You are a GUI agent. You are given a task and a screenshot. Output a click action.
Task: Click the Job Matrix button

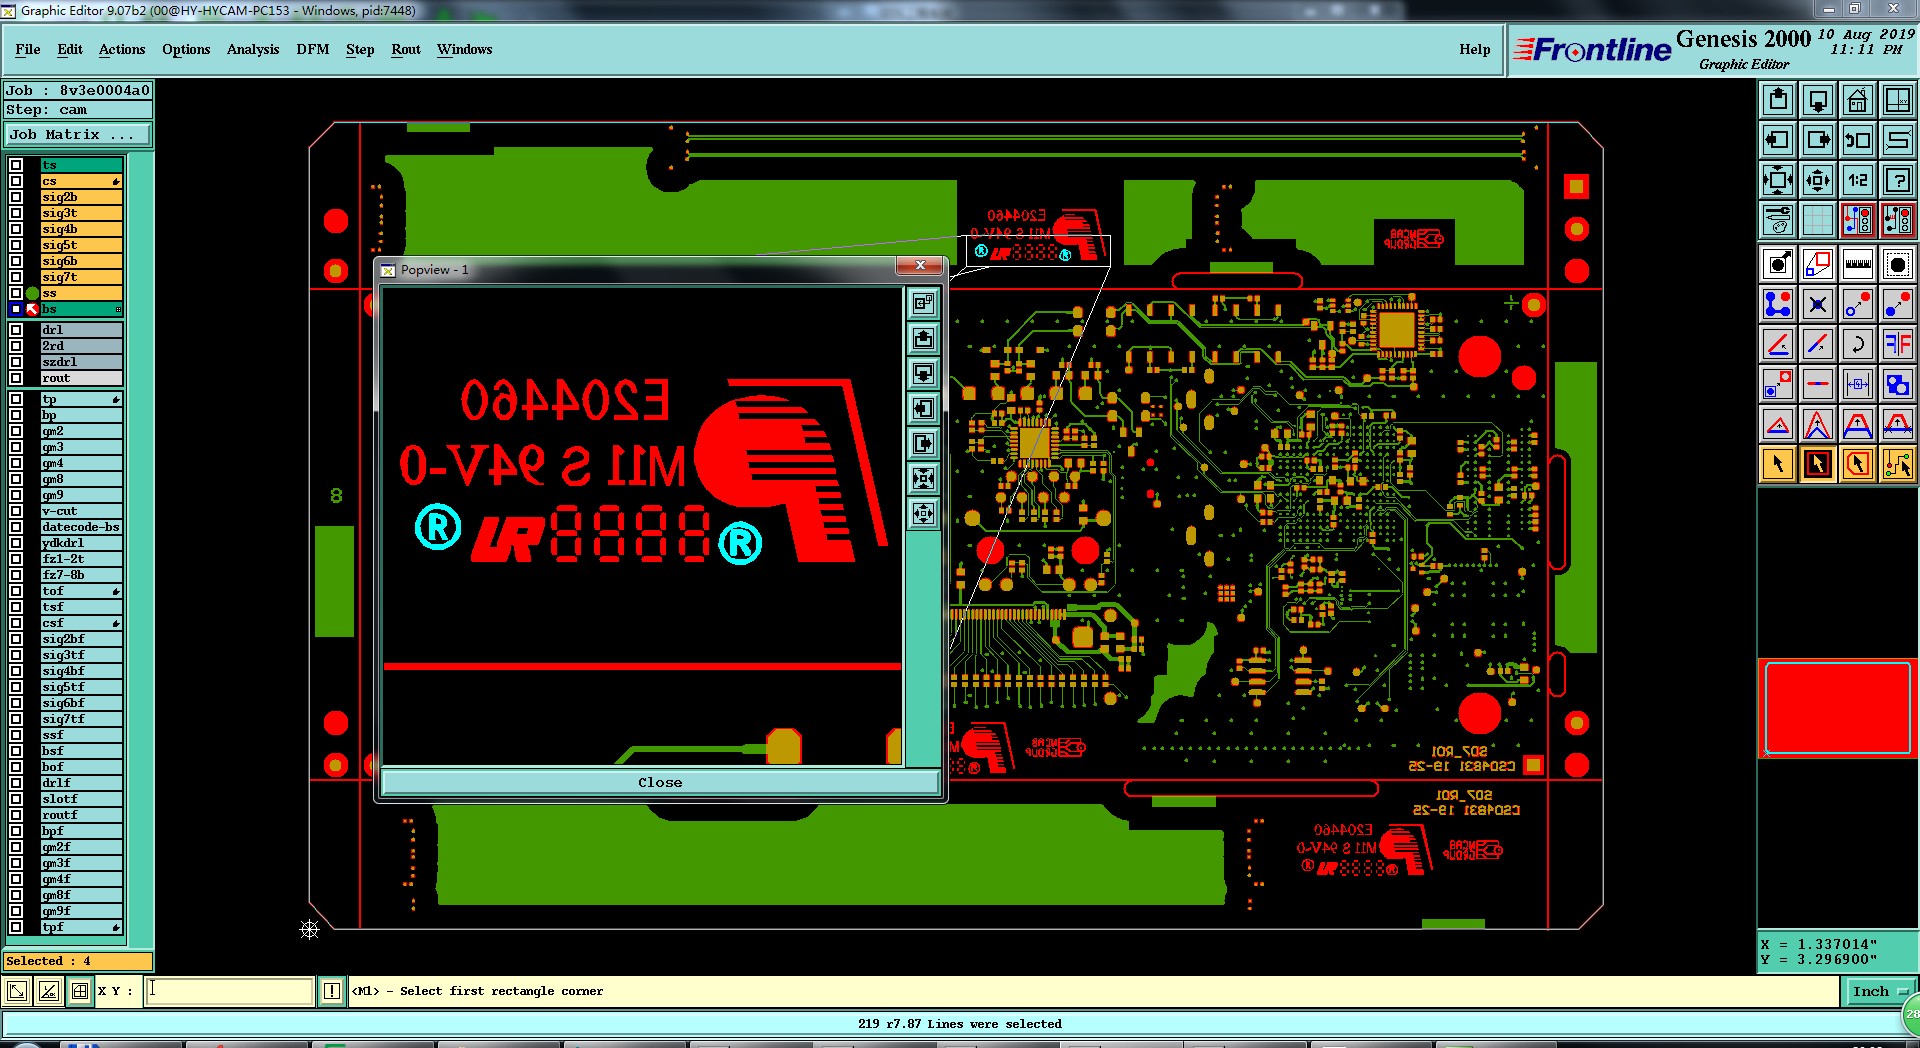78,134
